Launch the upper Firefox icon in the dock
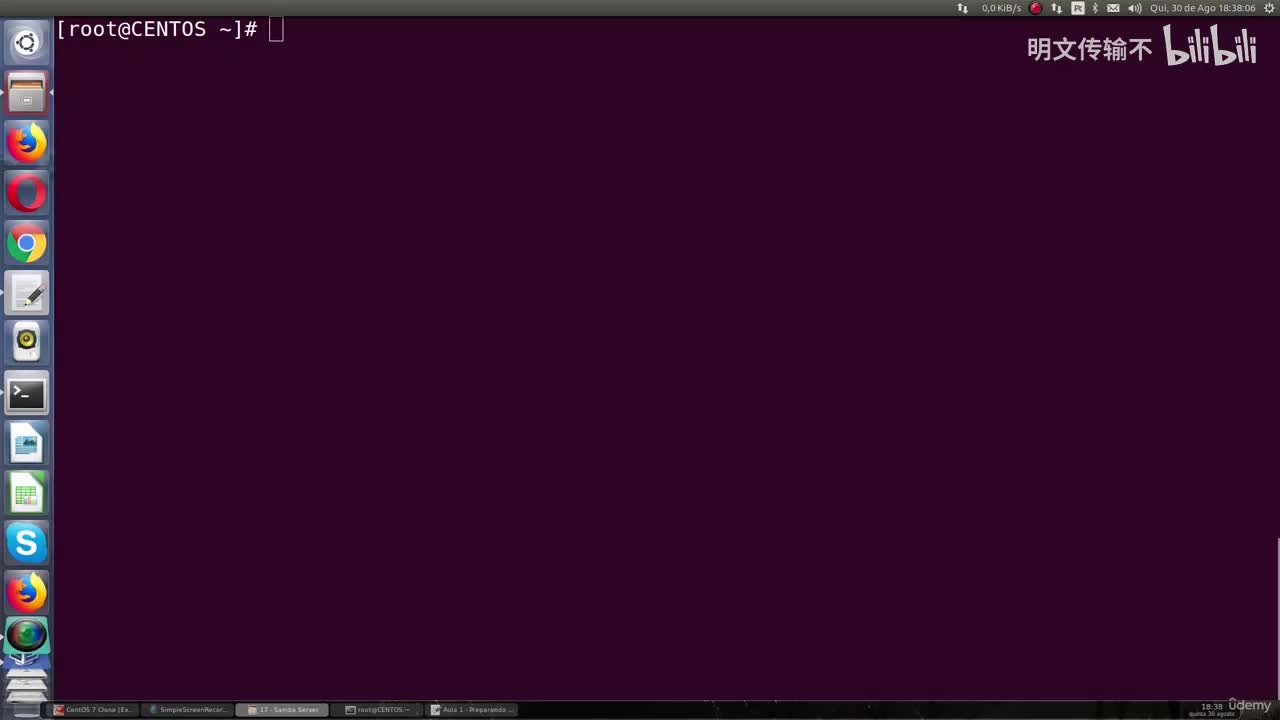The width and height of the screenshot is (1280, 720). point(26,143)
